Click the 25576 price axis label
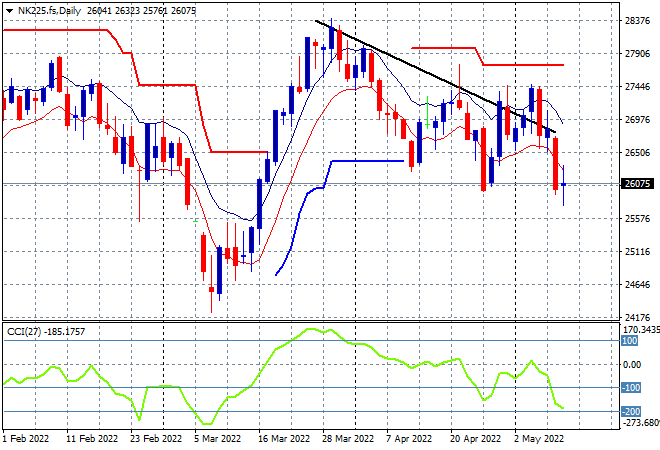This screenshot has height=450, width=660. tap(637, 218)
